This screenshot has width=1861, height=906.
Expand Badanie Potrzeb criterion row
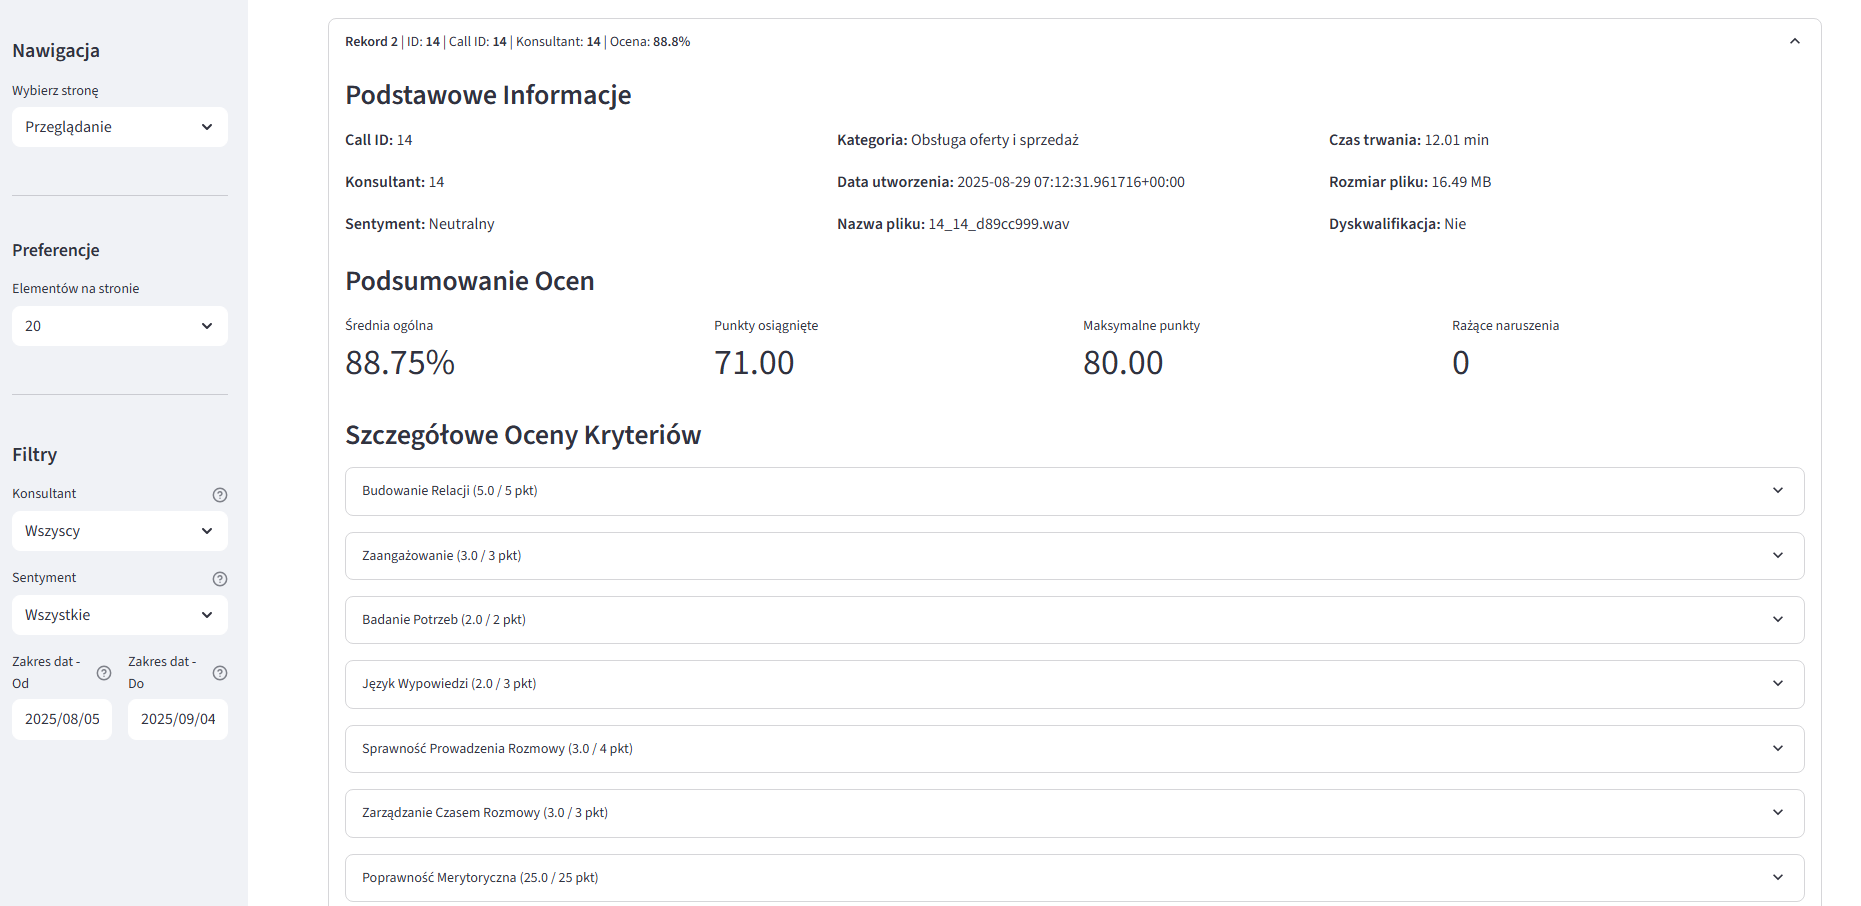pos(1074,620)
